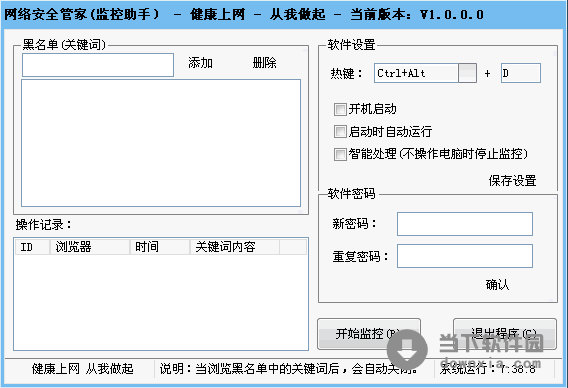This screenshot has height=388, width=568.
Task: Click the ID column header
Action: (32, 247)
